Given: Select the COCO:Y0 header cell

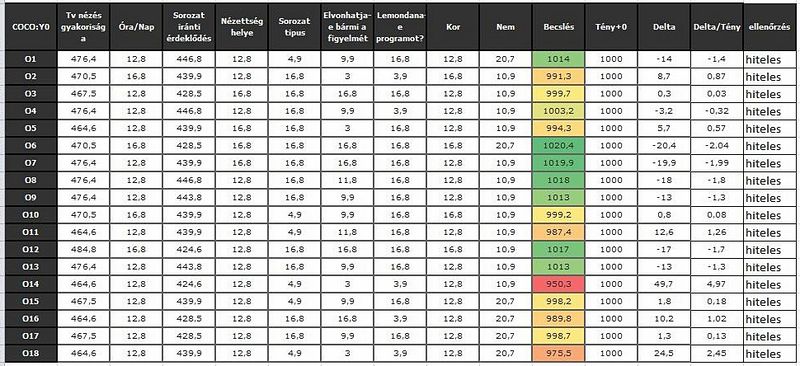Looking at the screenshot, I should (31, 27).
